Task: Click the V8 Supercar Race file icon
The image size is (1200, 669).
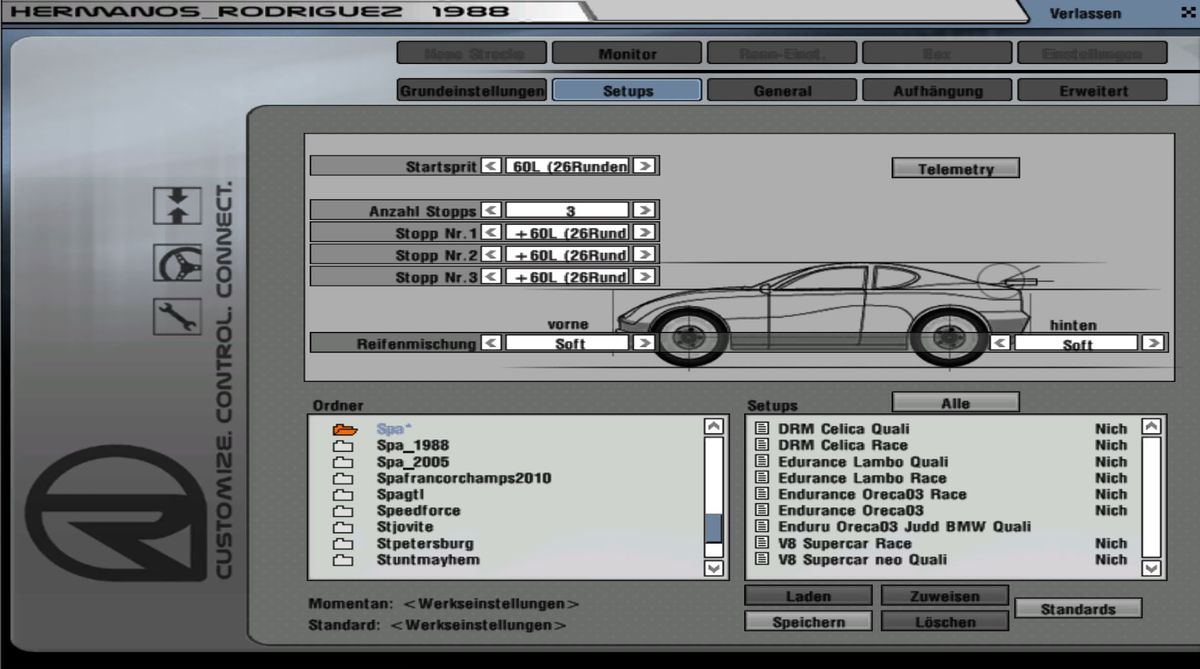Action: [x=762, y=544]
